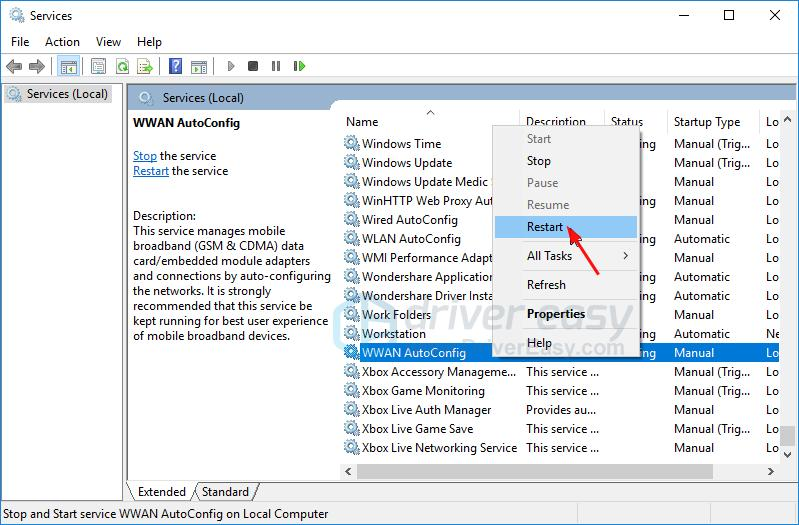Select the Xbox Accessory Management row
The height and width of the screenshot is (525, 799).
pyautogui.click(x=560, y=372)
